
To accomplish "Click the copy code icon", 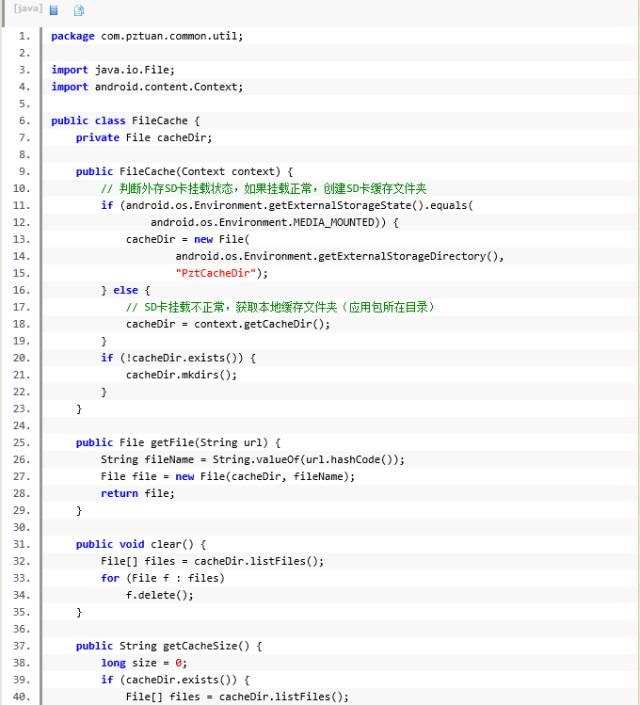I will click(x=79, y=10).
